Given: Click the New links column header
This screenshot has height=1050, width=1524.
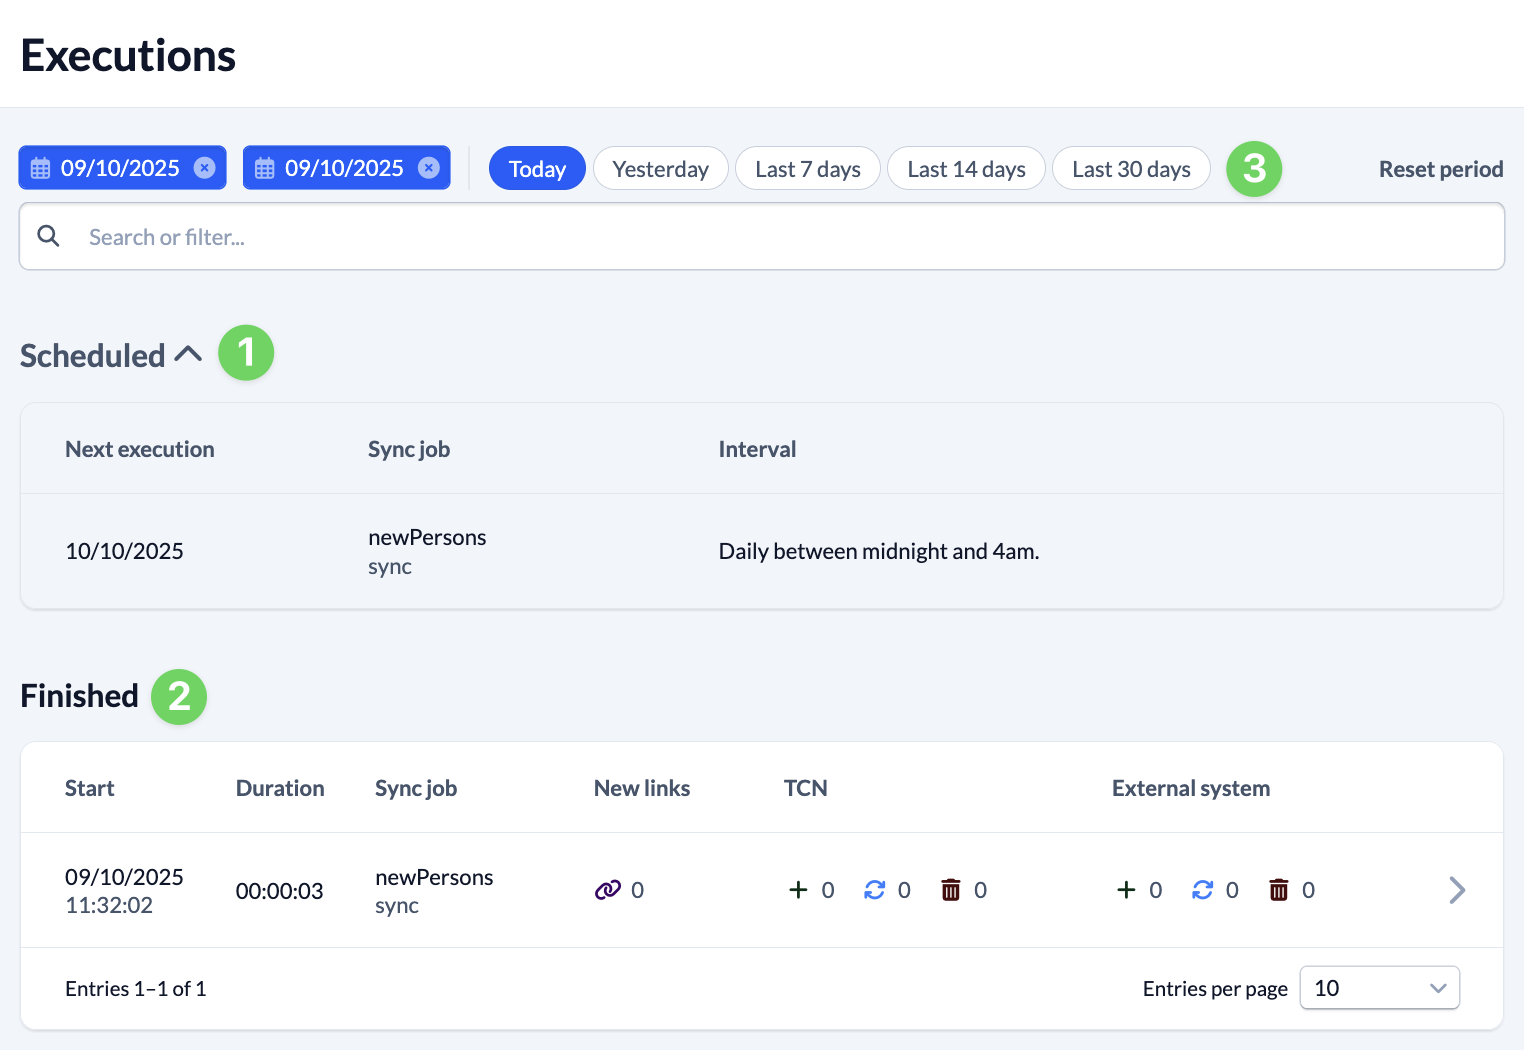Looking at the screenshot, I should pos(642,788).
